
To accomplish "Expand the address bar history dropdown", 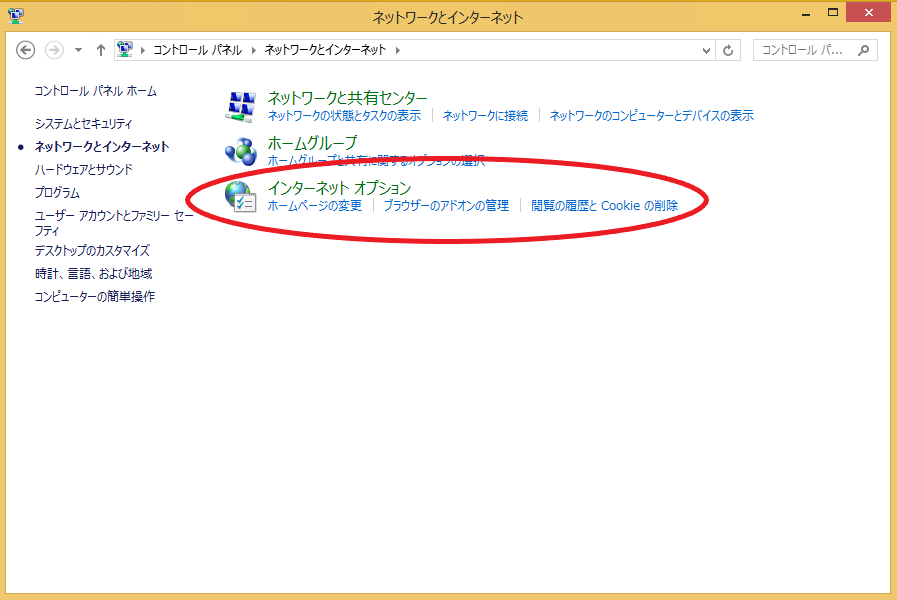I will point(706,50).
